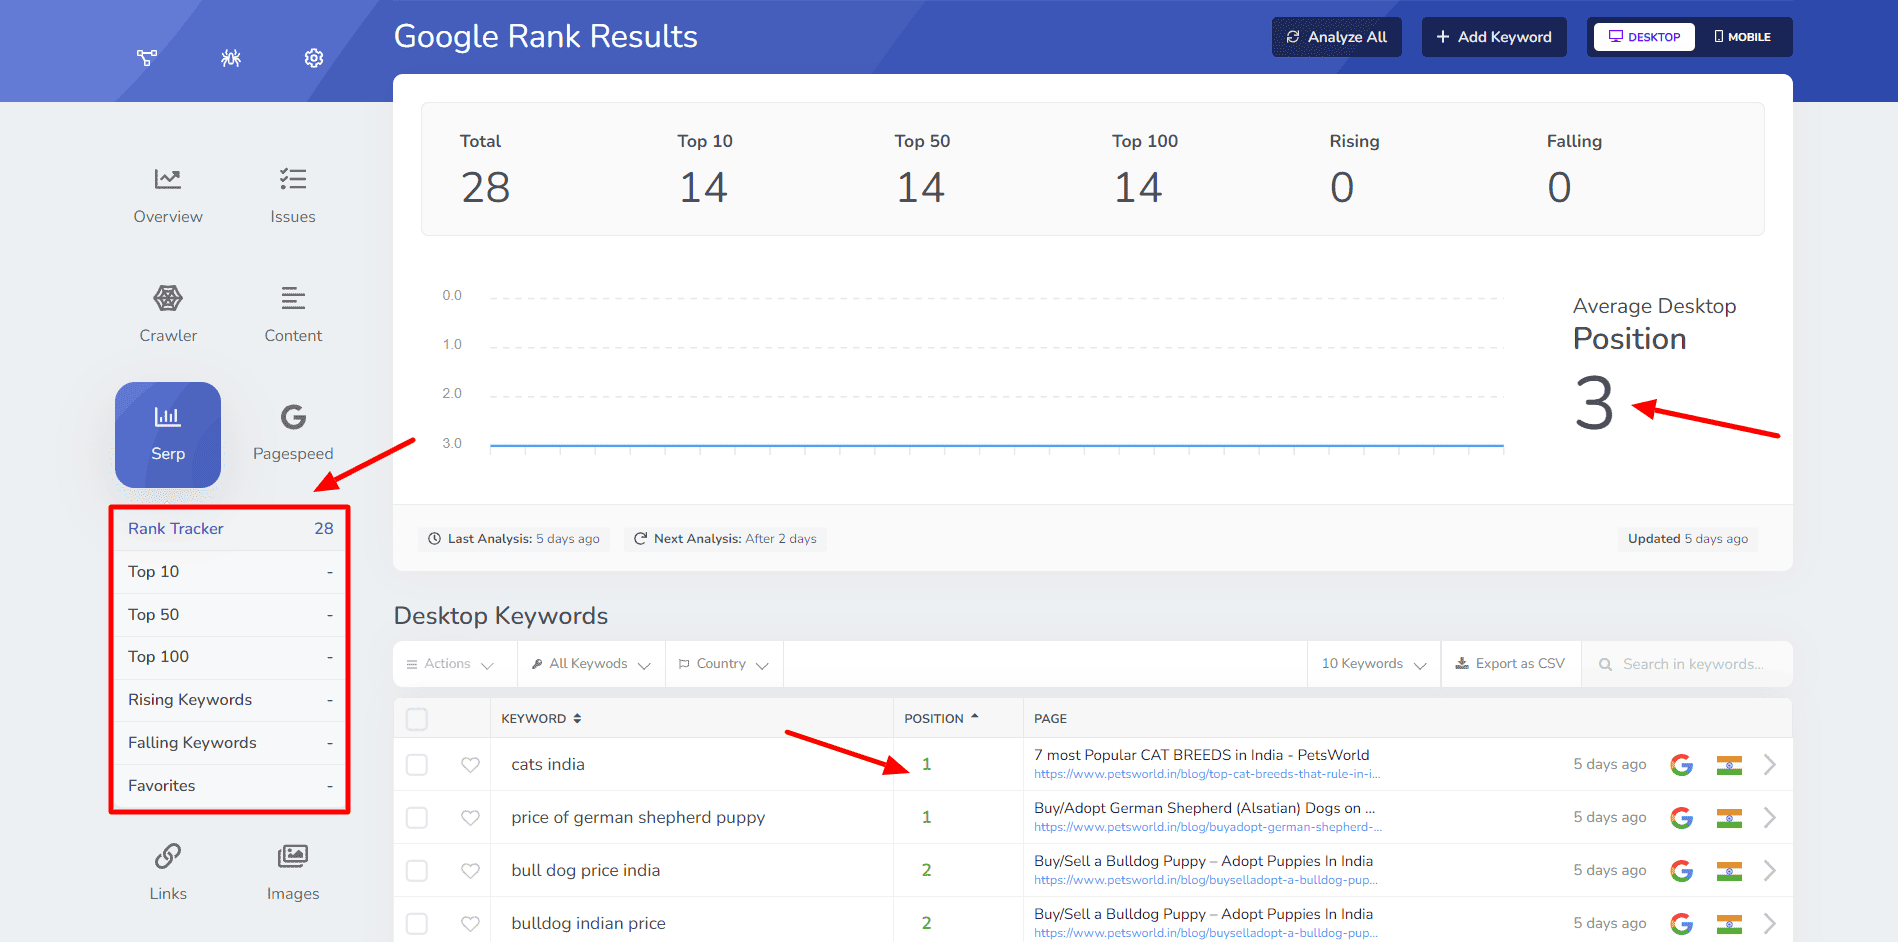Select Falling Keywords in sidebar menu

coord(230,743)
